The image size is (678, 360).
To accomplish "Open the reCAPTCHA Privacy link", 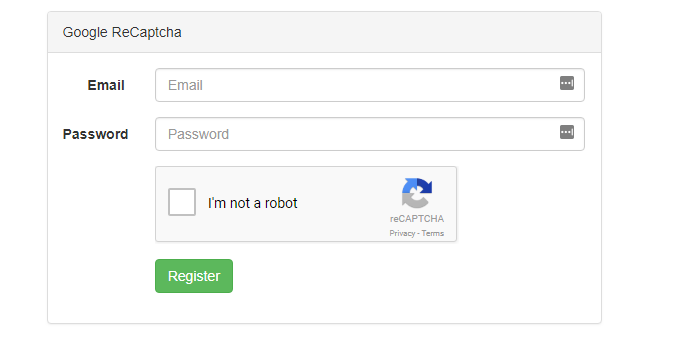I will point(402,233).
